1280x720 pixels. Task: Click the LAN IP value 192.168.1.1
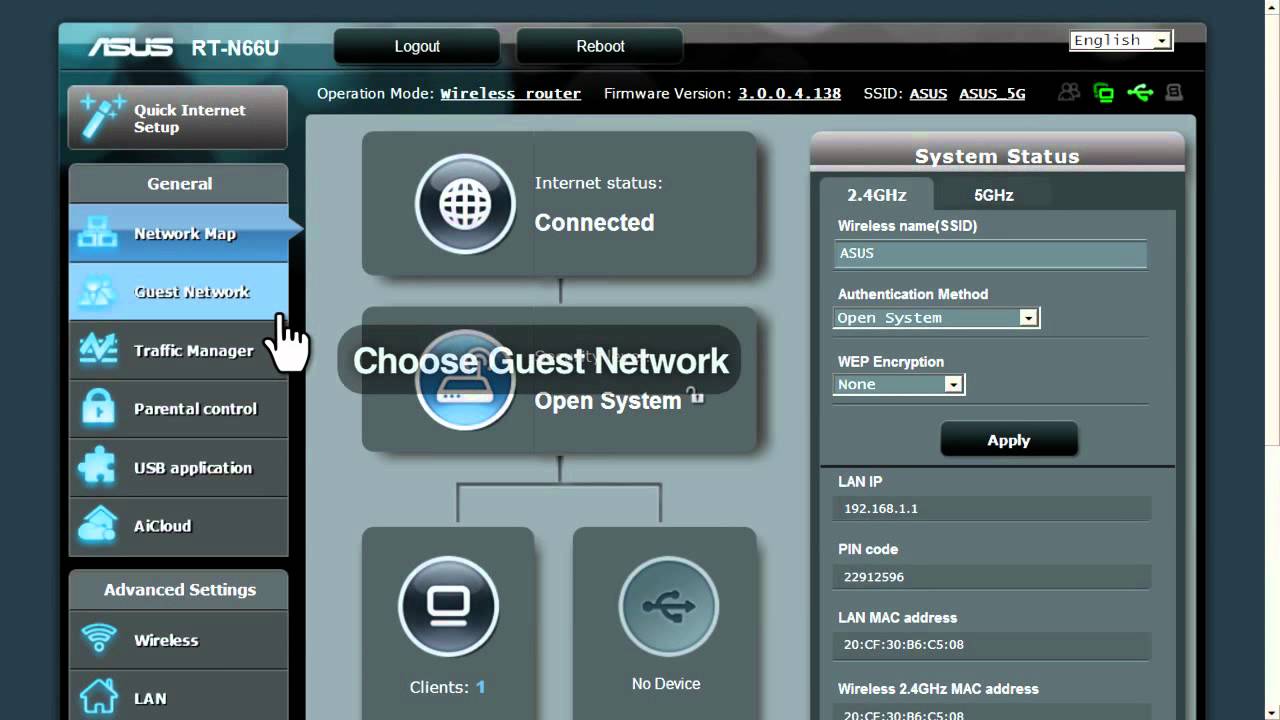[880, 508]
